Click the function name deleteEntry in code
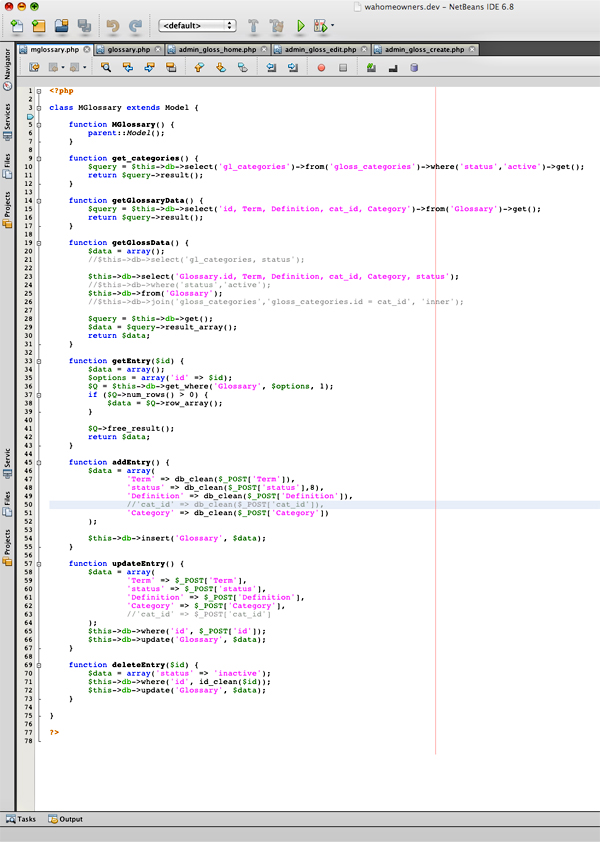The width and height of the screenshot is (600, 842). 139,665
